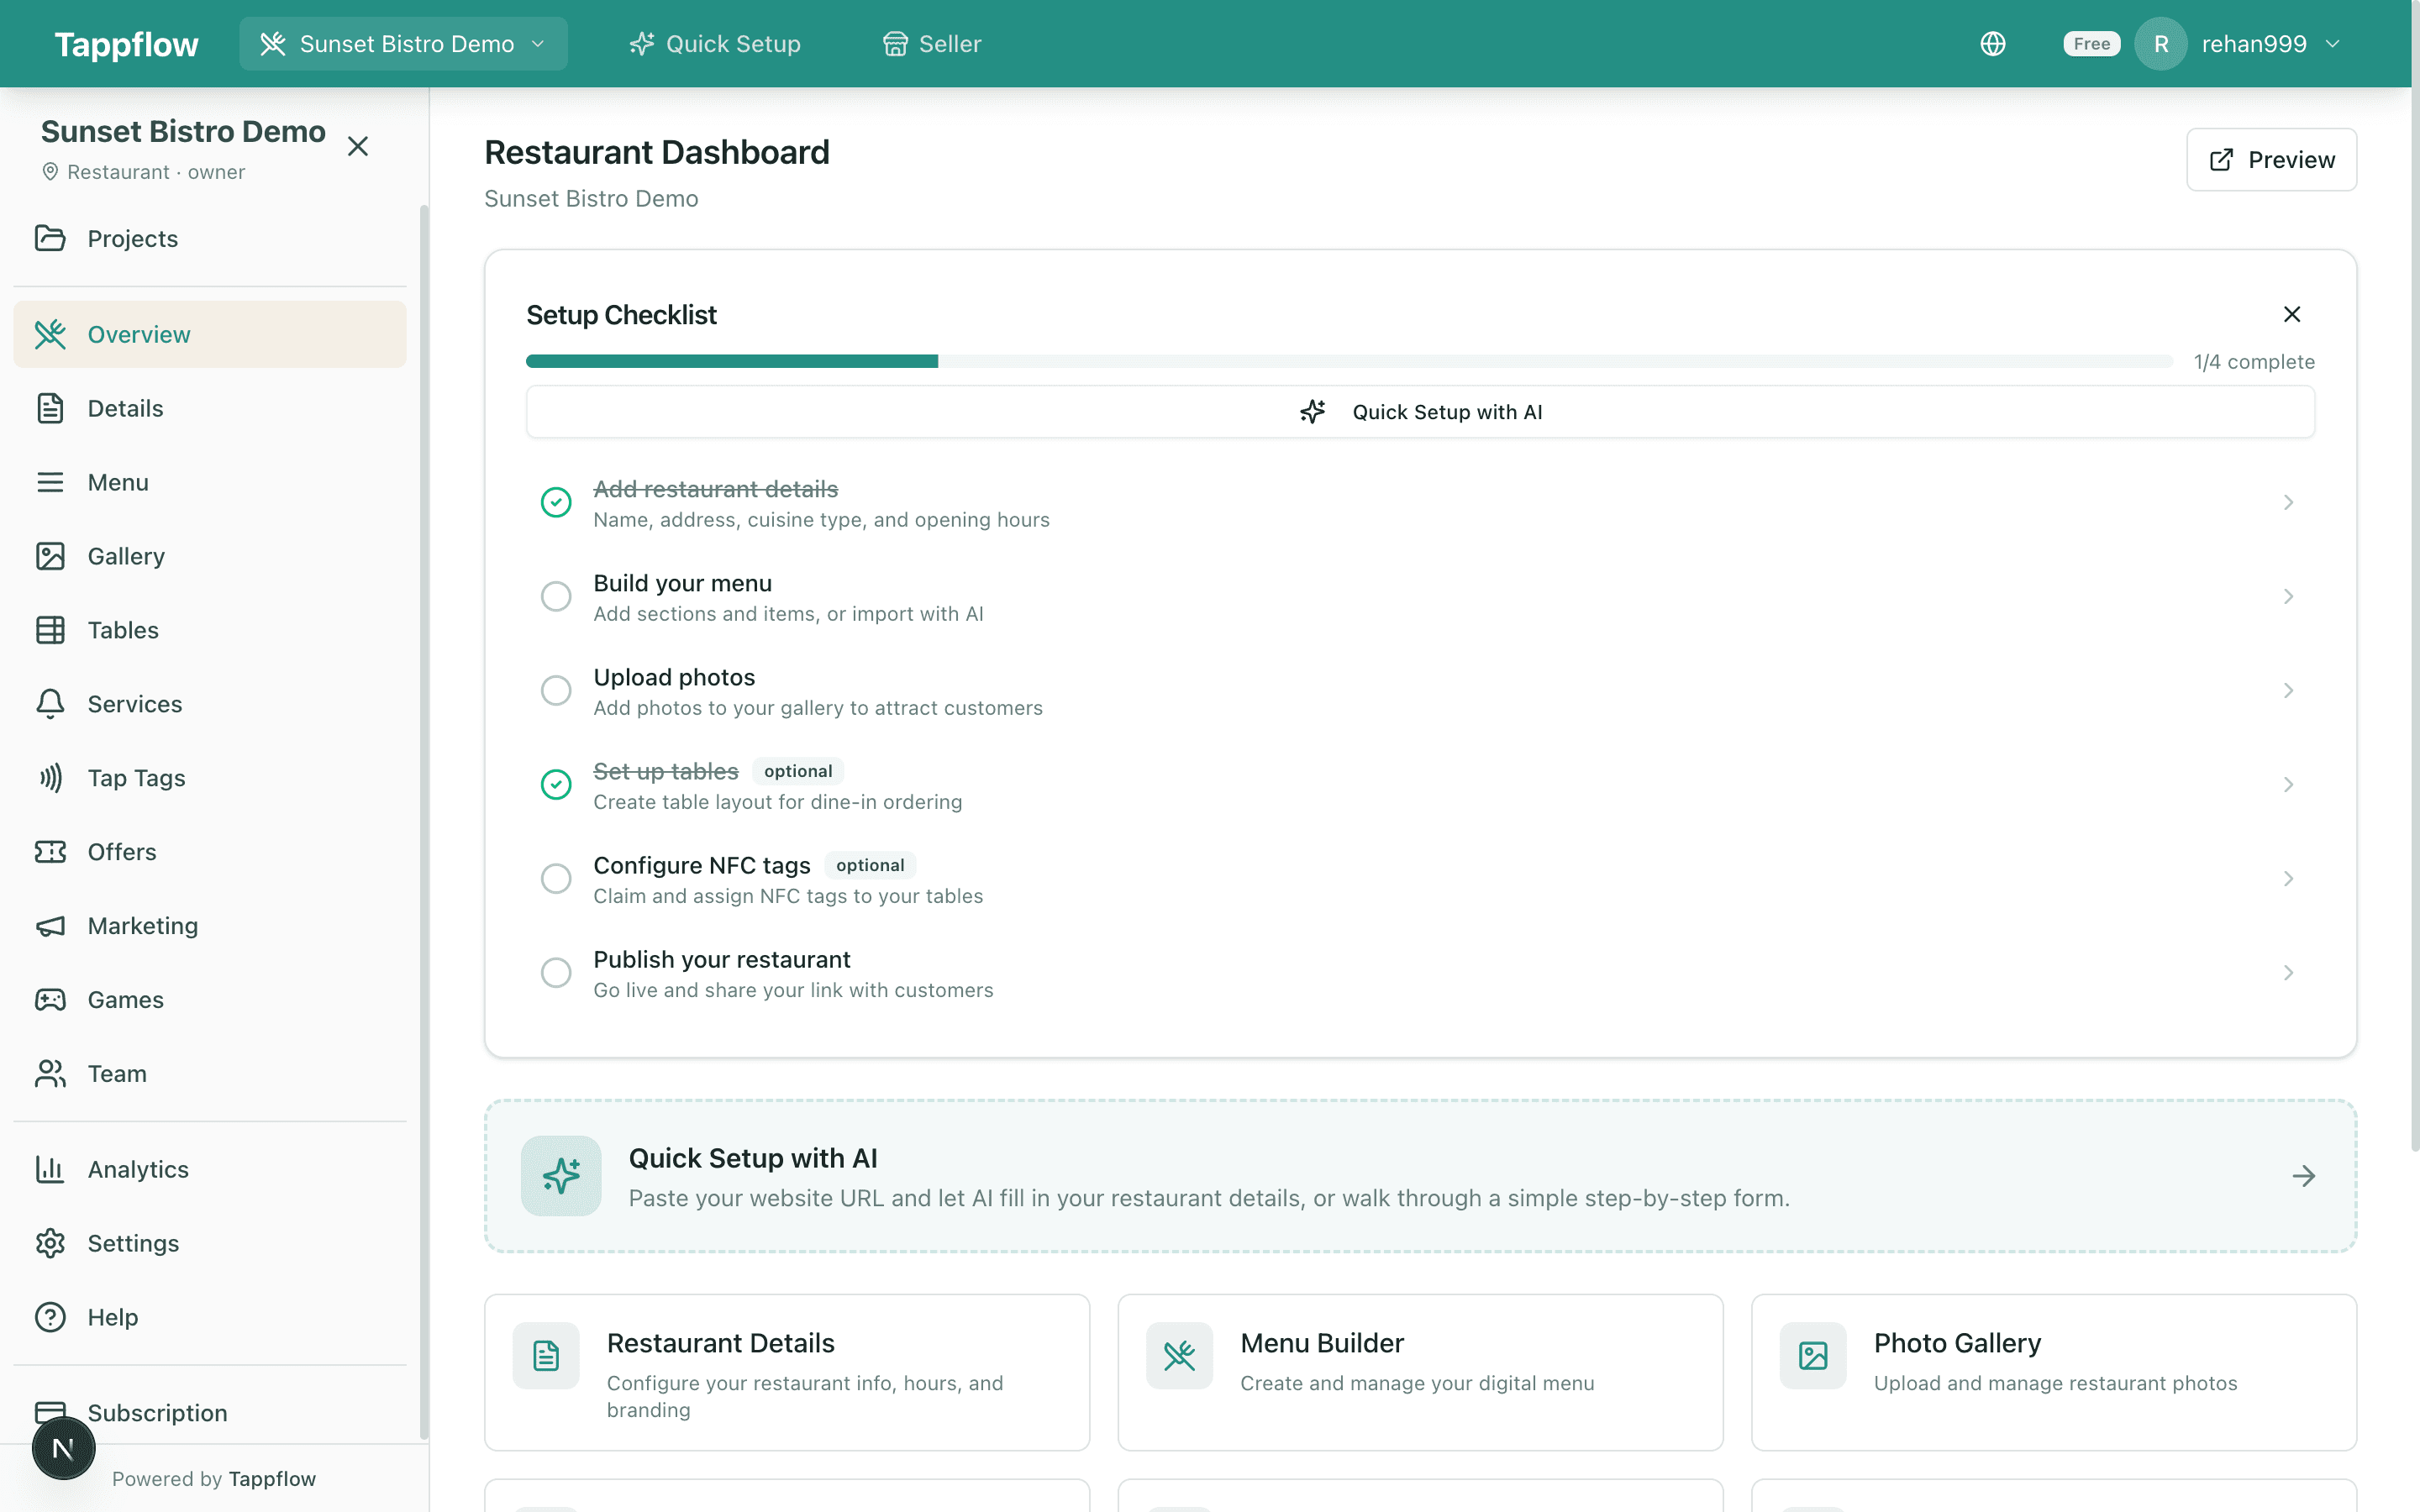The image size is (2420, 1512).
Task: Open the Sunset Bistro Demo workspace dropdown
Action: point(402,43)
